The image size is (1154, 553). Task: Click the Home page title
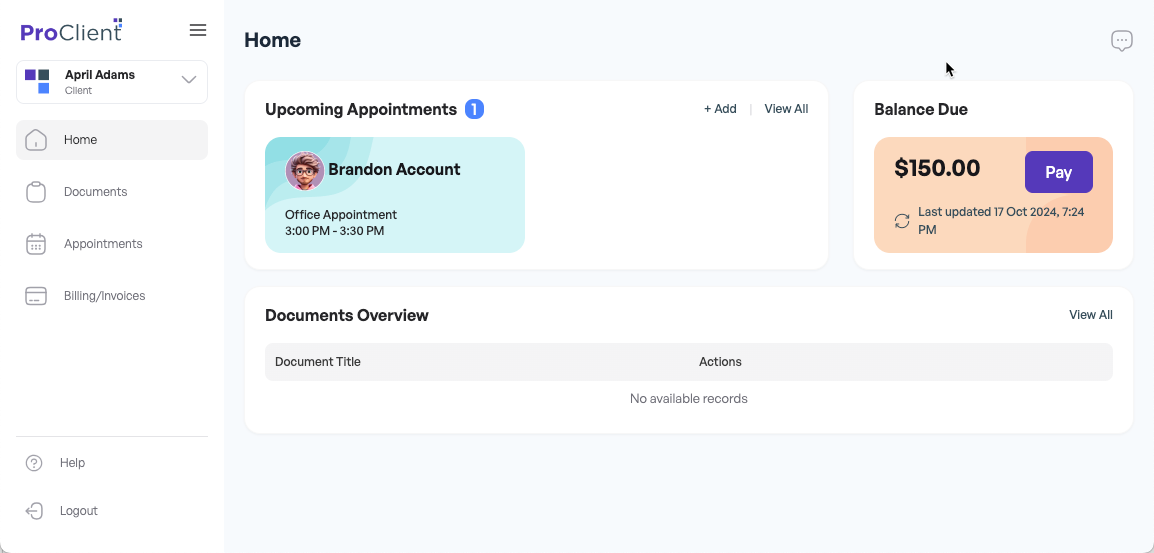pyautogui.click(x=272, y=40)
